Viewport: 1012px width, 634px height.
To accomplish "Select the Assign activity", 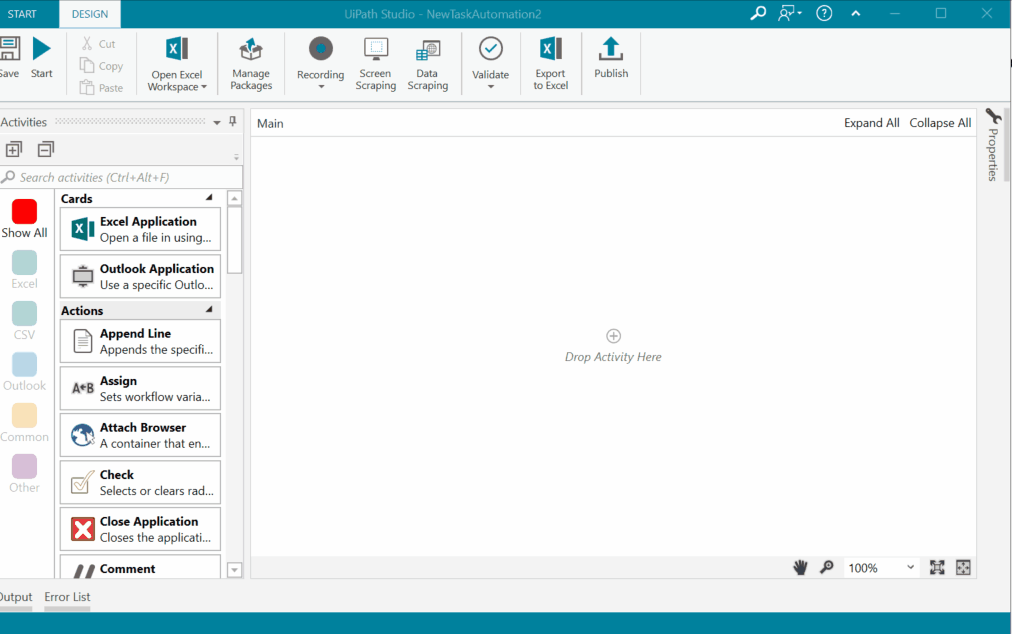I will 140,388.
